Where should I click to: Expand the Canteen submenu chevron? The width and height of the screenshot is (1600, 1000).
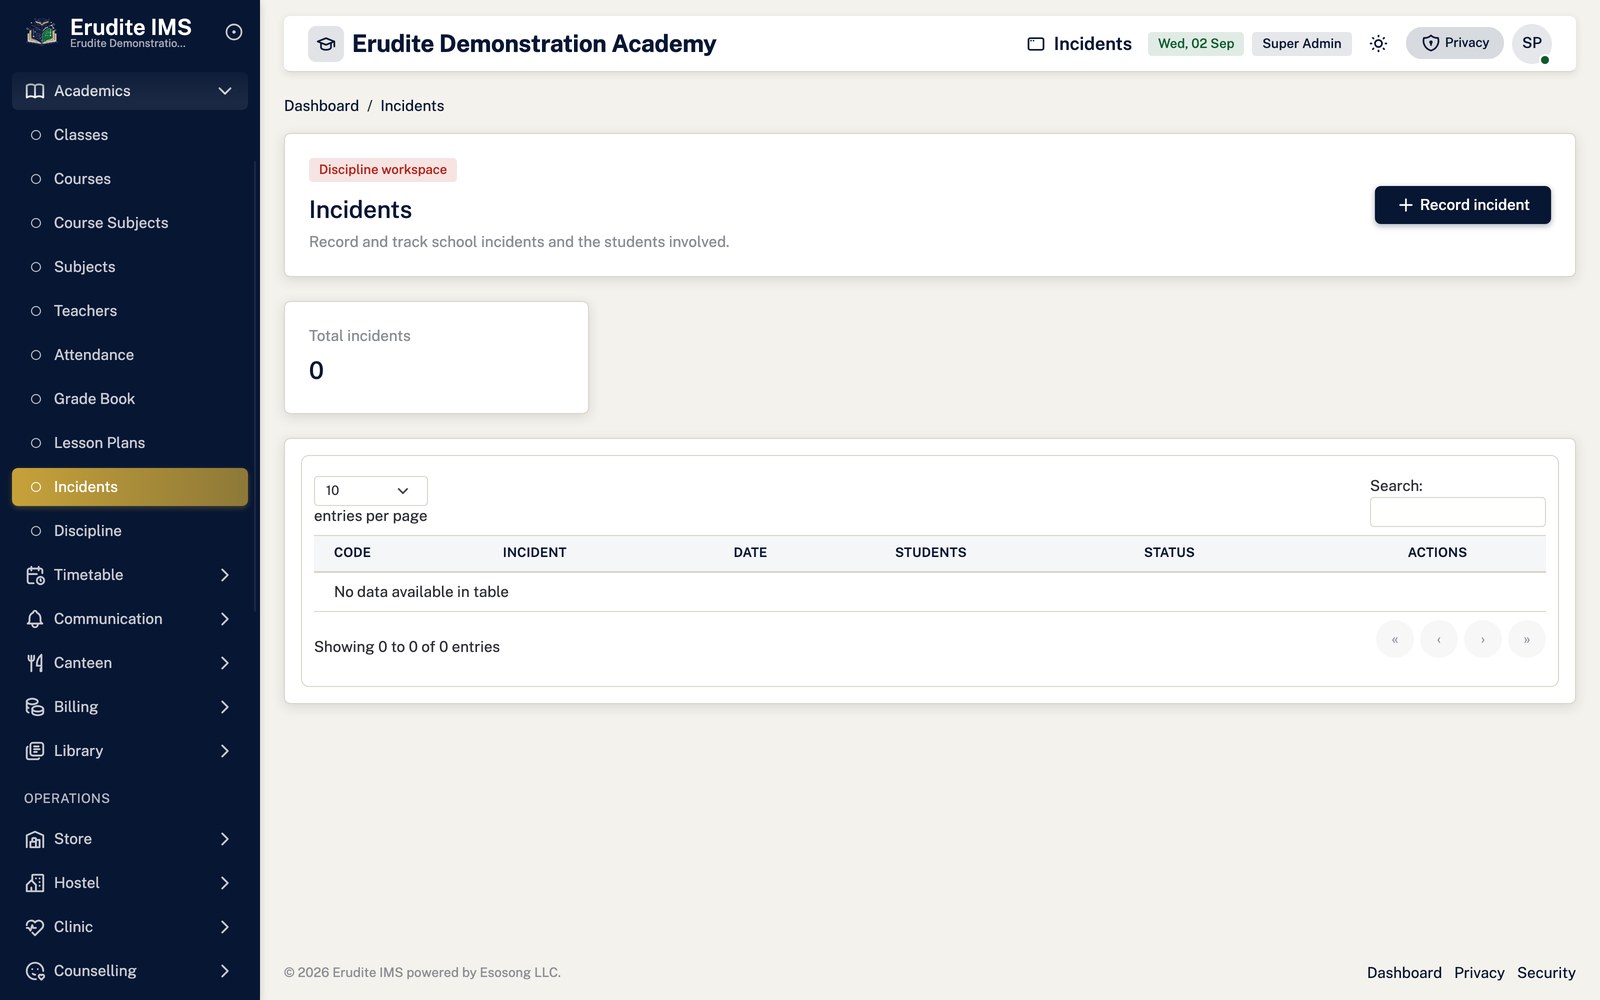(x=225, y=663)
